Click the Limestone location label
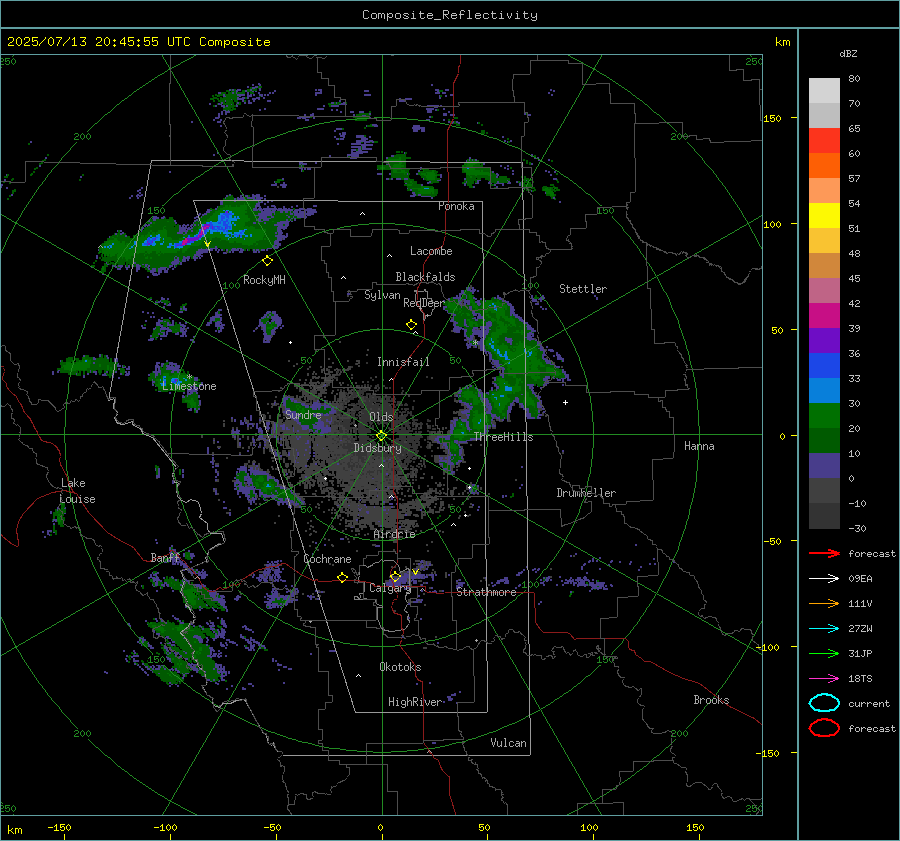 coord(189,386)
